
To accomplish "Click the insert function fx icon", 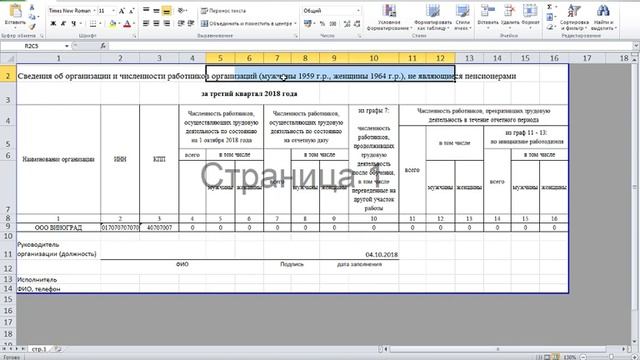I will tap(103, 46).
